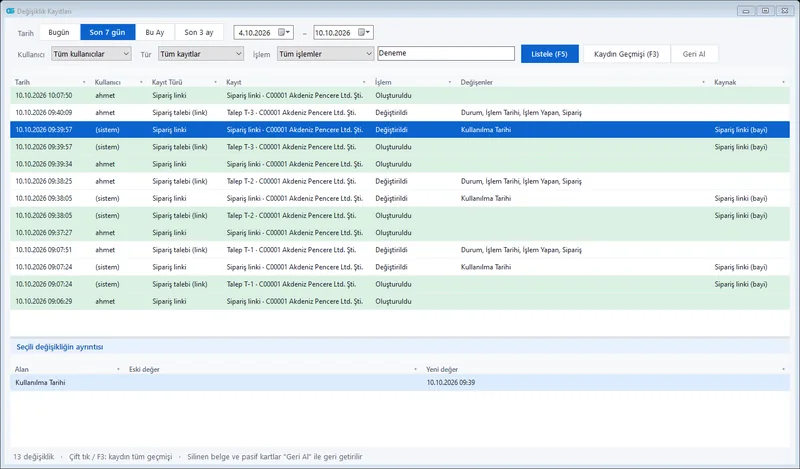Click the Kayıt Türü column filter arrow

pos(215,82)
